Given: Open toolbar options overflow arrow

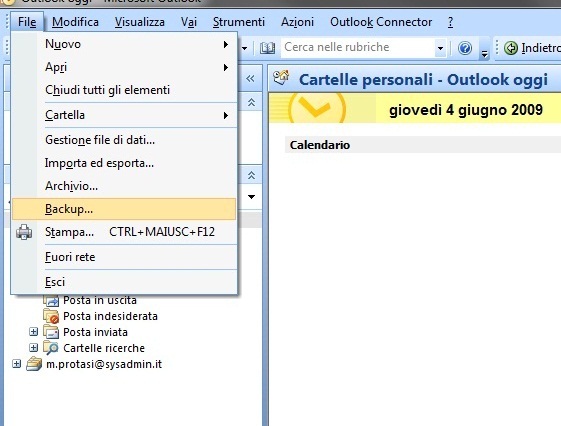Looking at the screenshot, I should [484, 54].
